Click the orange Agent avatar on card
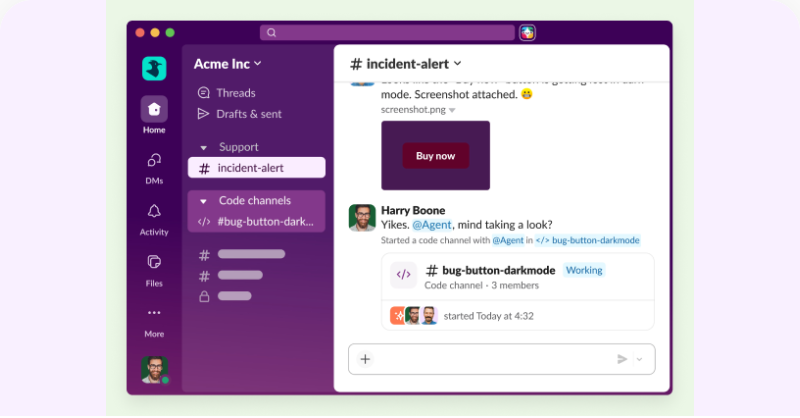This screenshot has height=418, width=800. click(398, 316)
